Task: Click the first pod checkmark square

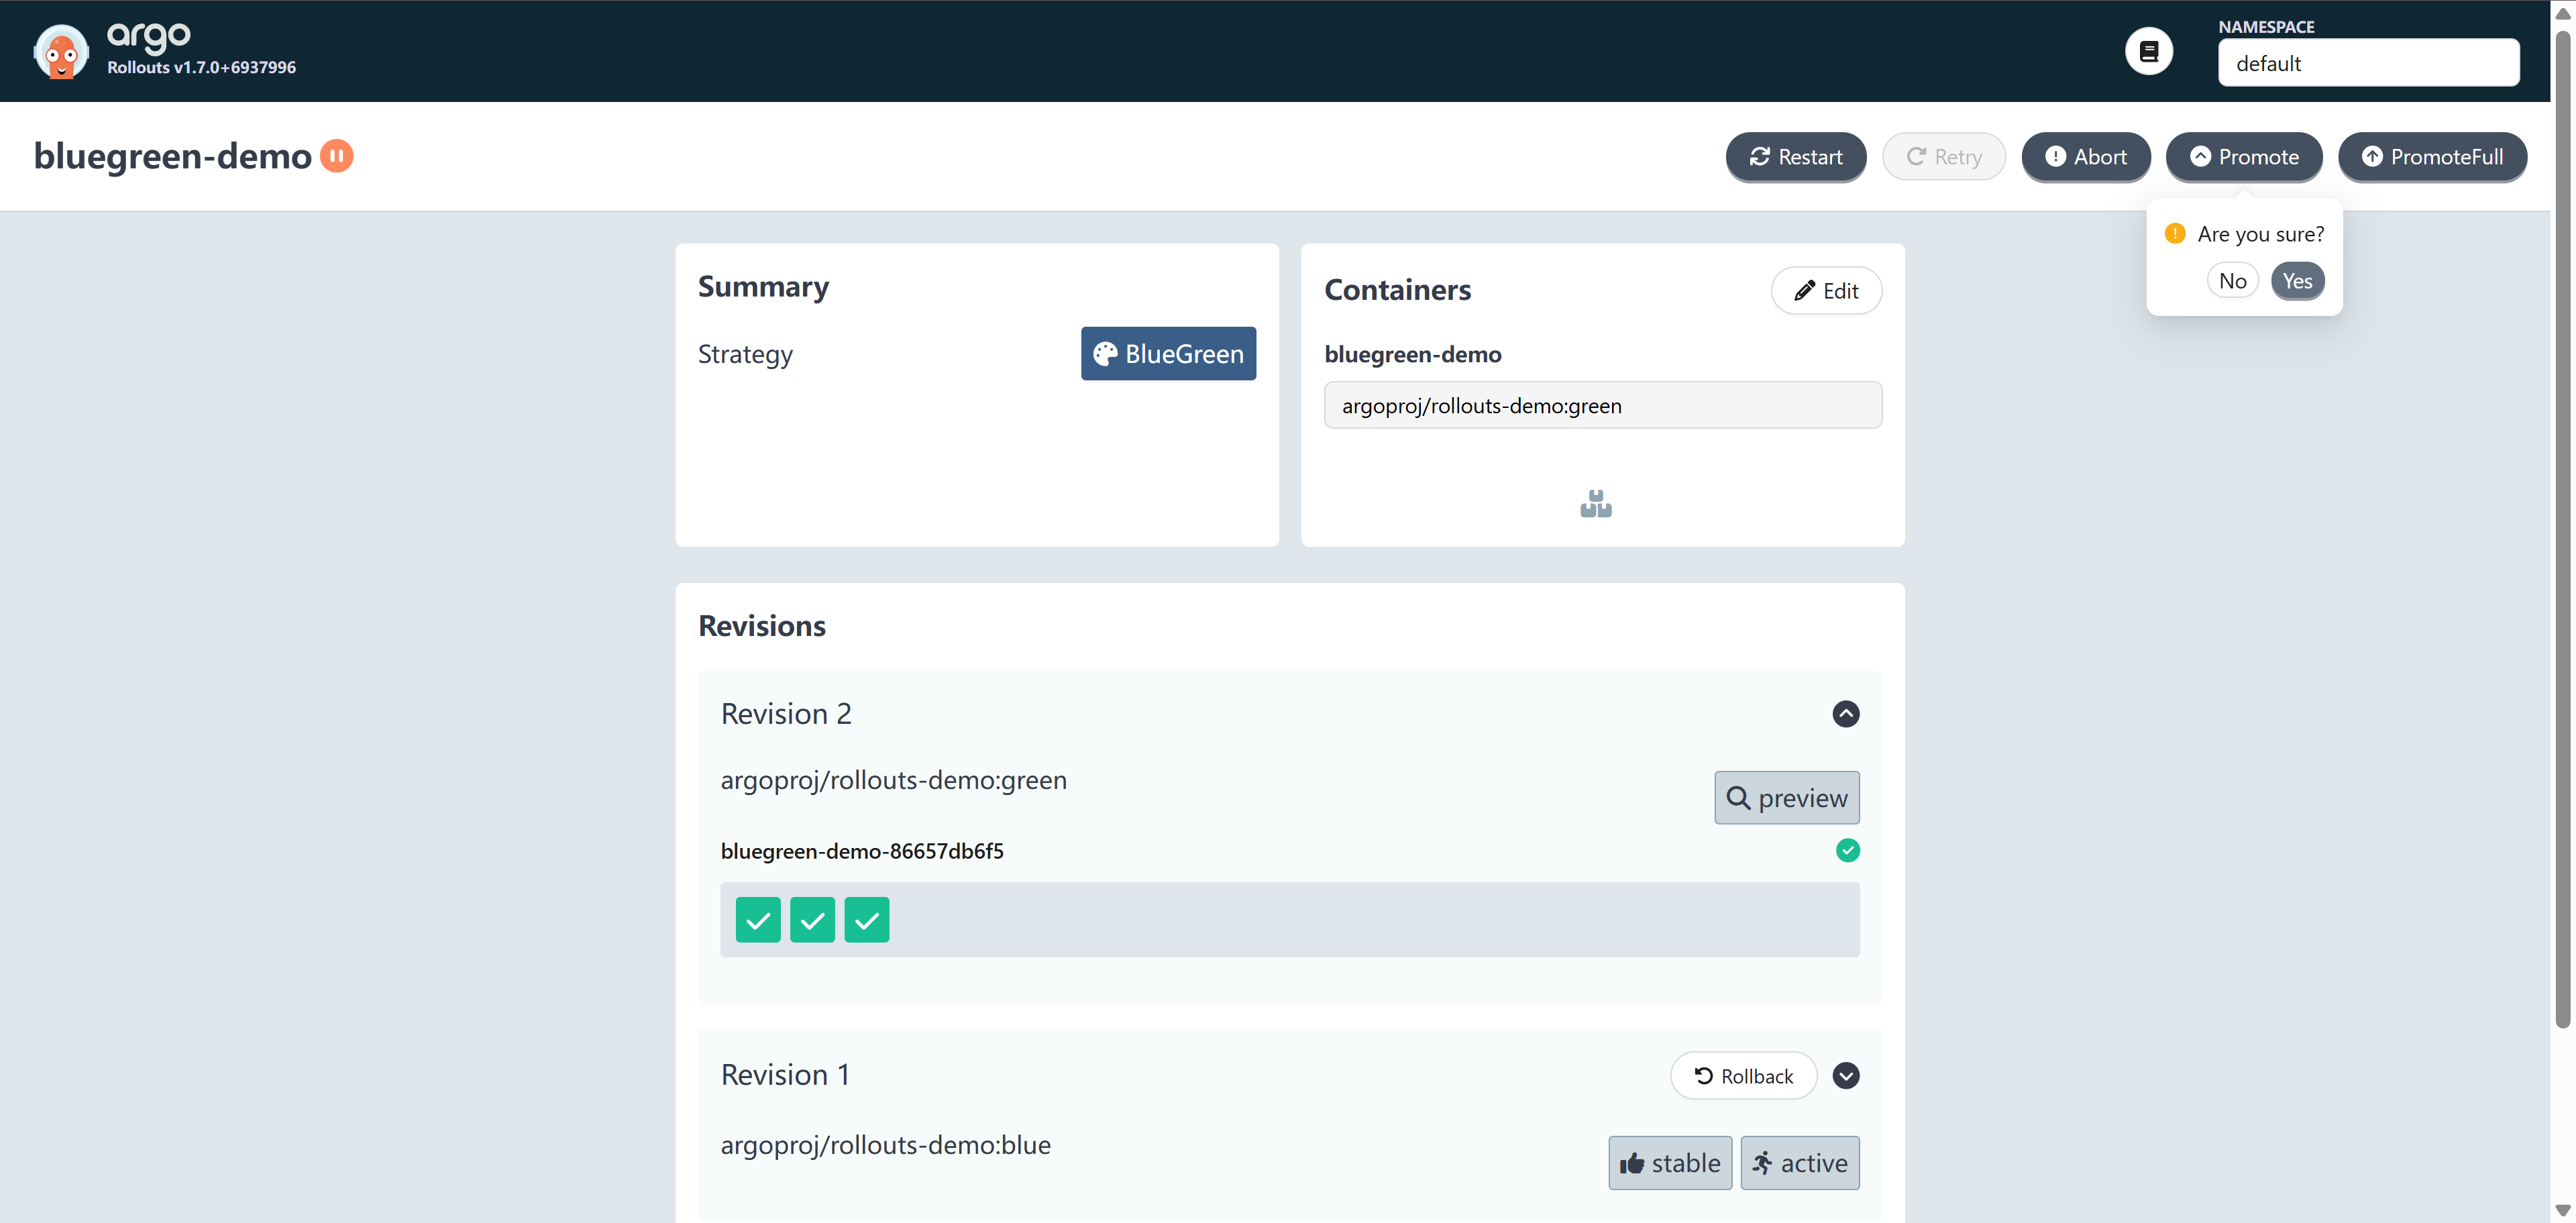Action: point(758,920)
